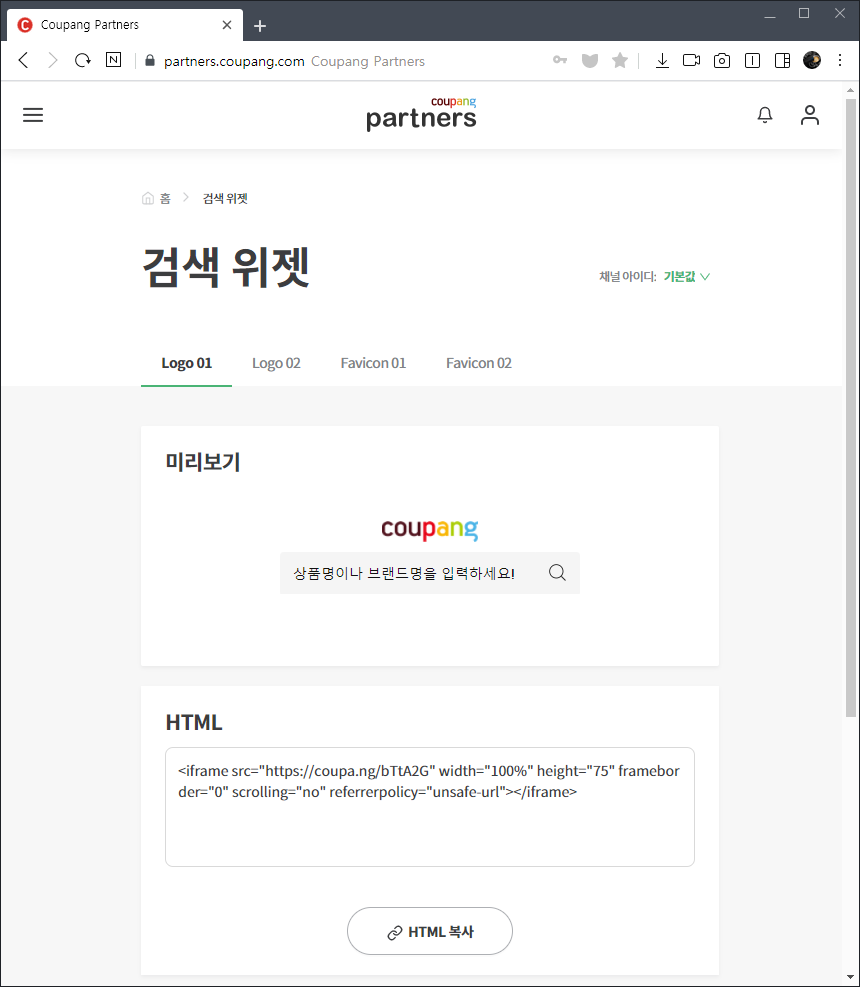This screenshot has width=860, height=987.
Task: Click the coupang logo in preview
Action: point(430,529)
